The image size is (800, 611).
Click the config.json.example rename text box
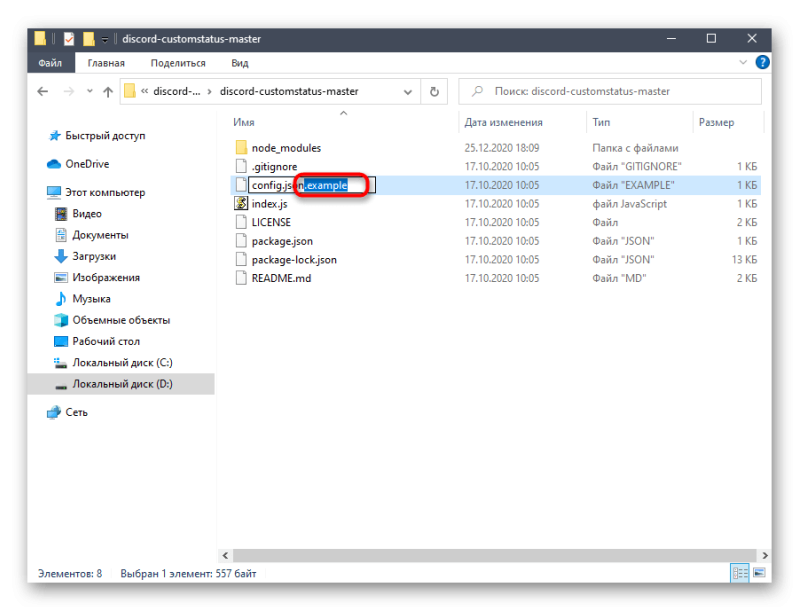click(312, 185)
